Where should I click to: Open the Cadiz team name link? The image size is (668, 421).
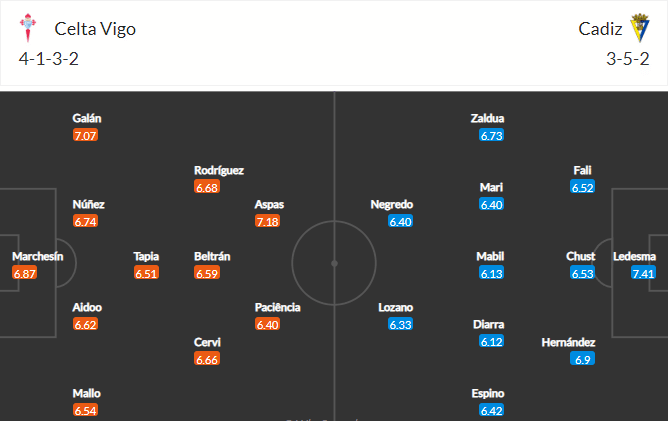tap(600, 29)
